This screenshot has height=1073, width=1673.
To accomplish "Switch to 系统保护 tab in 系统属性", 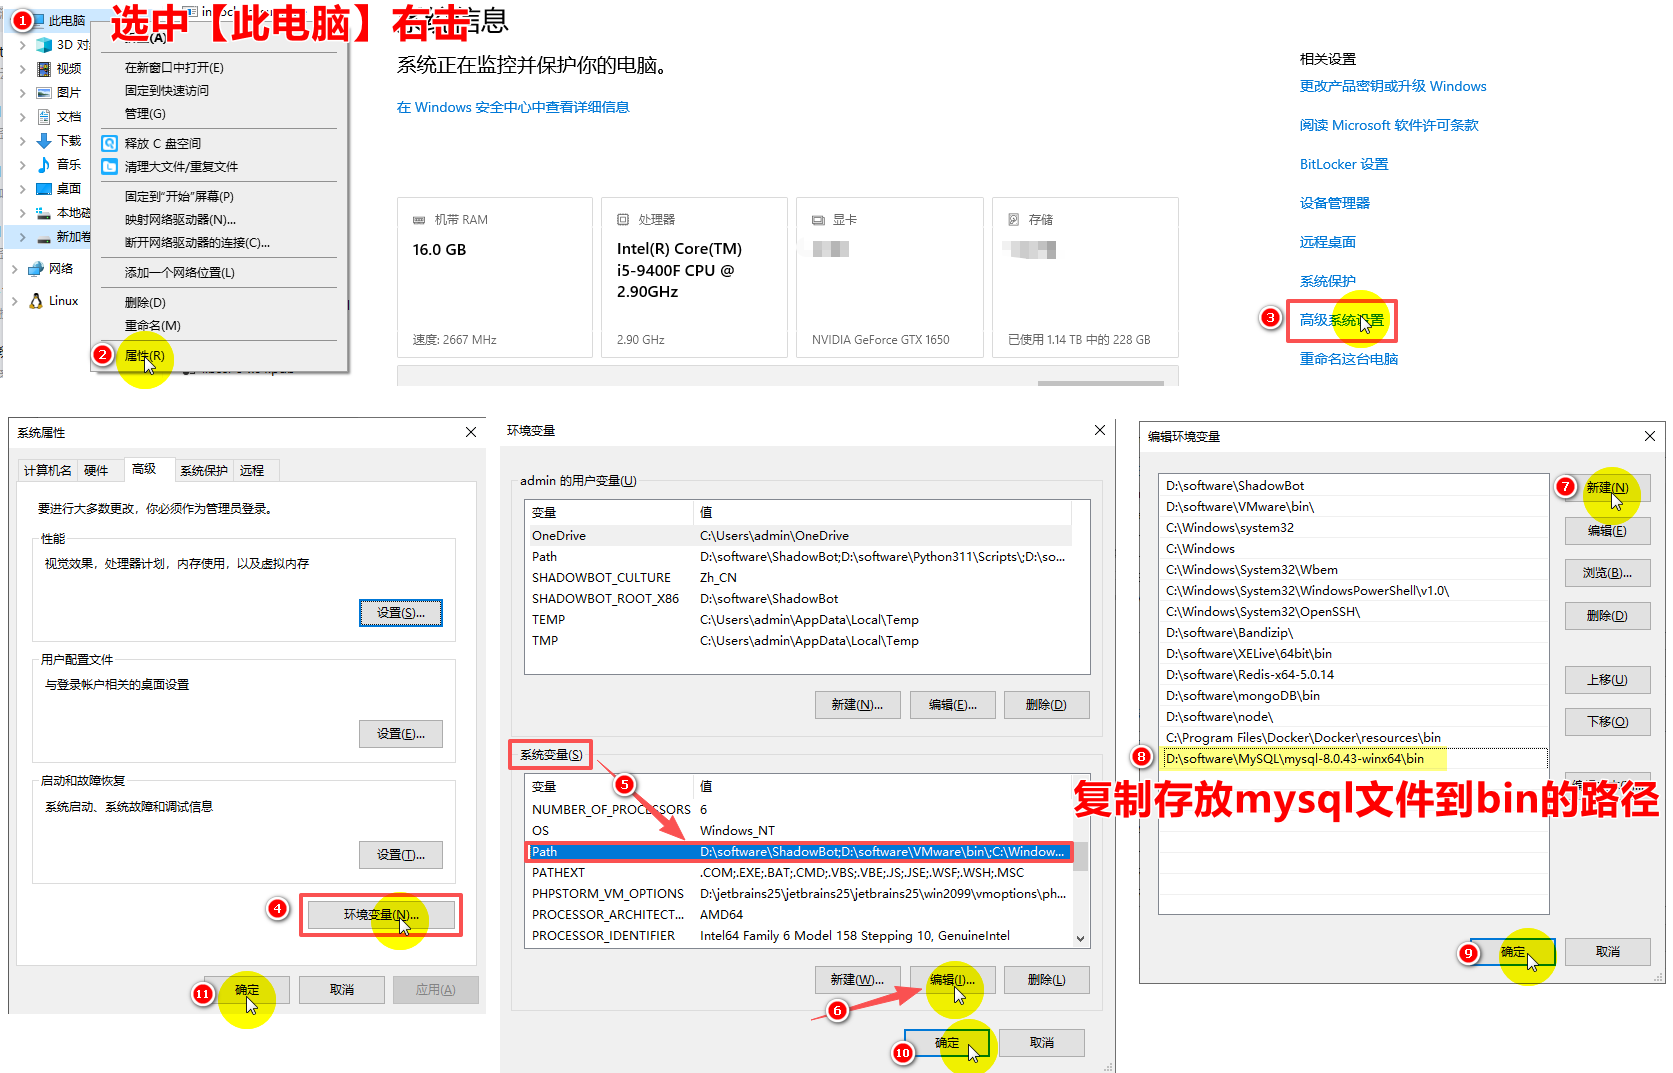I will coord(204,471).
